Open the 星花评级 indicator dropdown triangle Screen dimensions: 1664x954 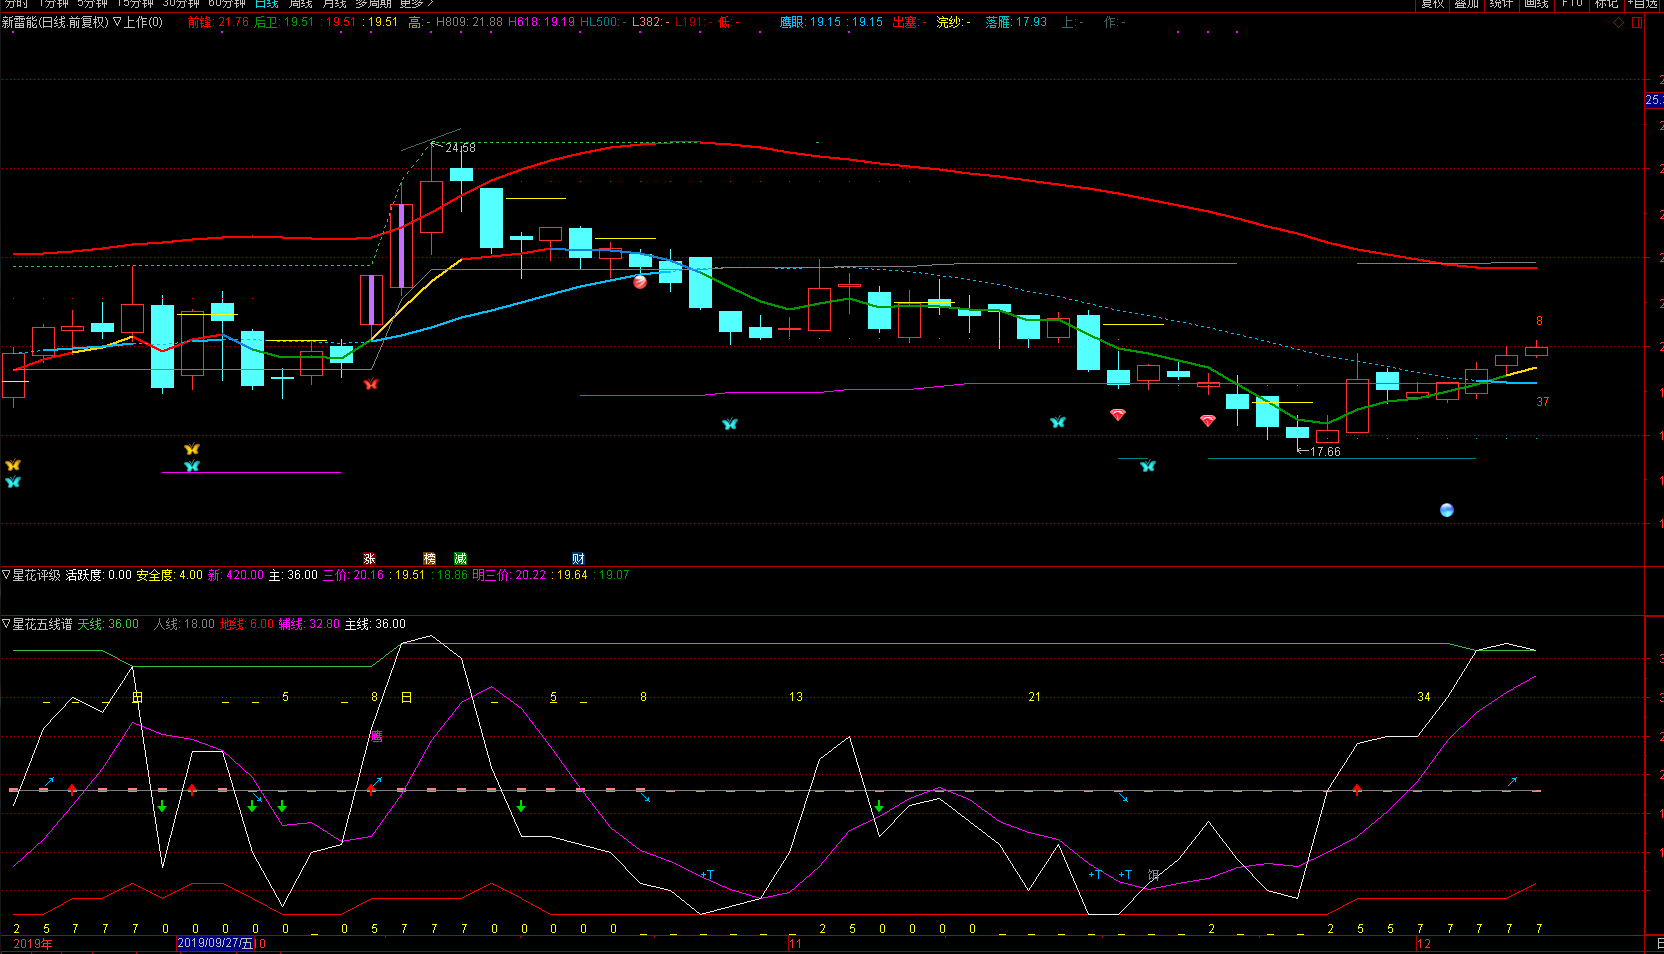tap(6, 575)
